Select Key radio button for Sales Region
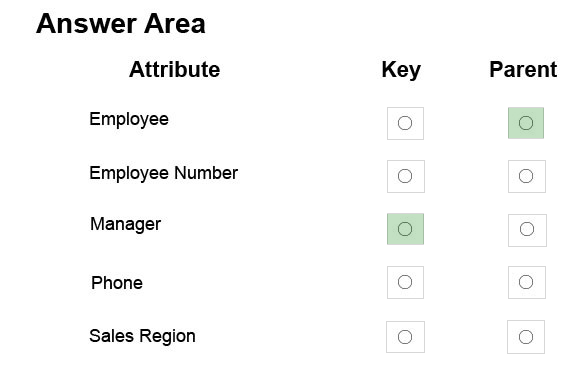 pos(405,337)
